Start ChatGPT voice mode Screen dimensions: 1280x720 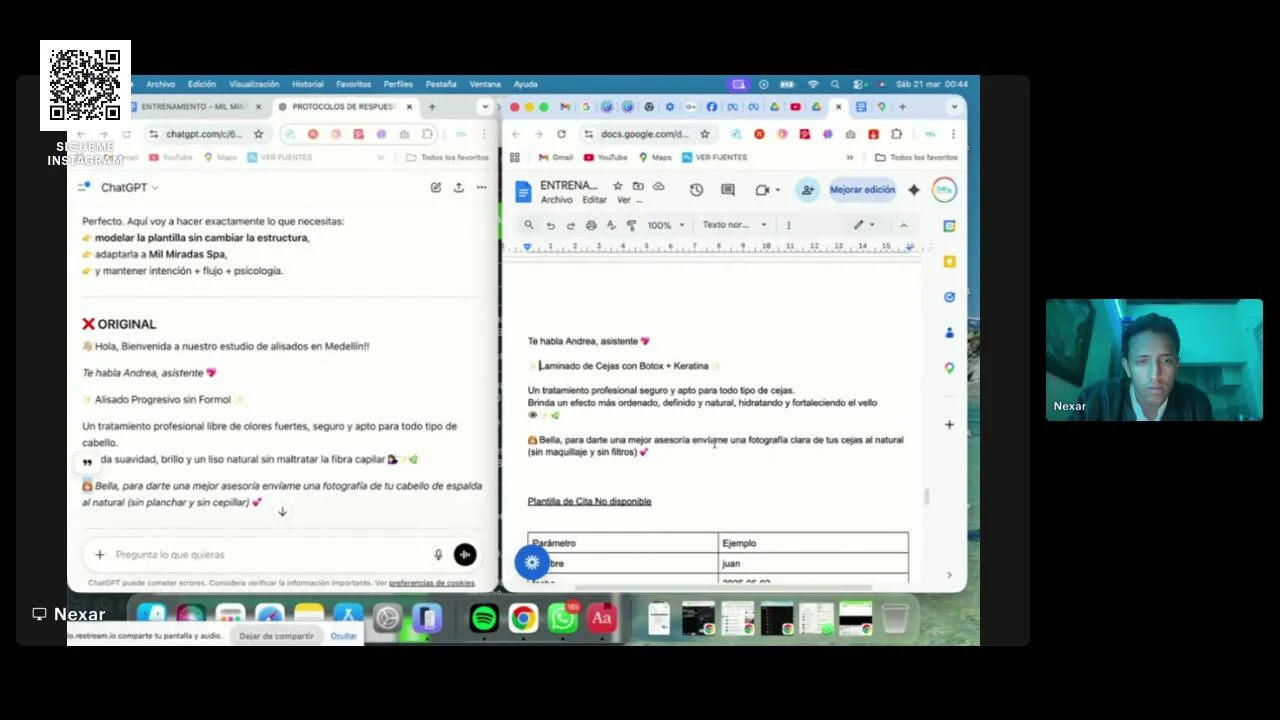pyautogui.click(x=465, y=555)
